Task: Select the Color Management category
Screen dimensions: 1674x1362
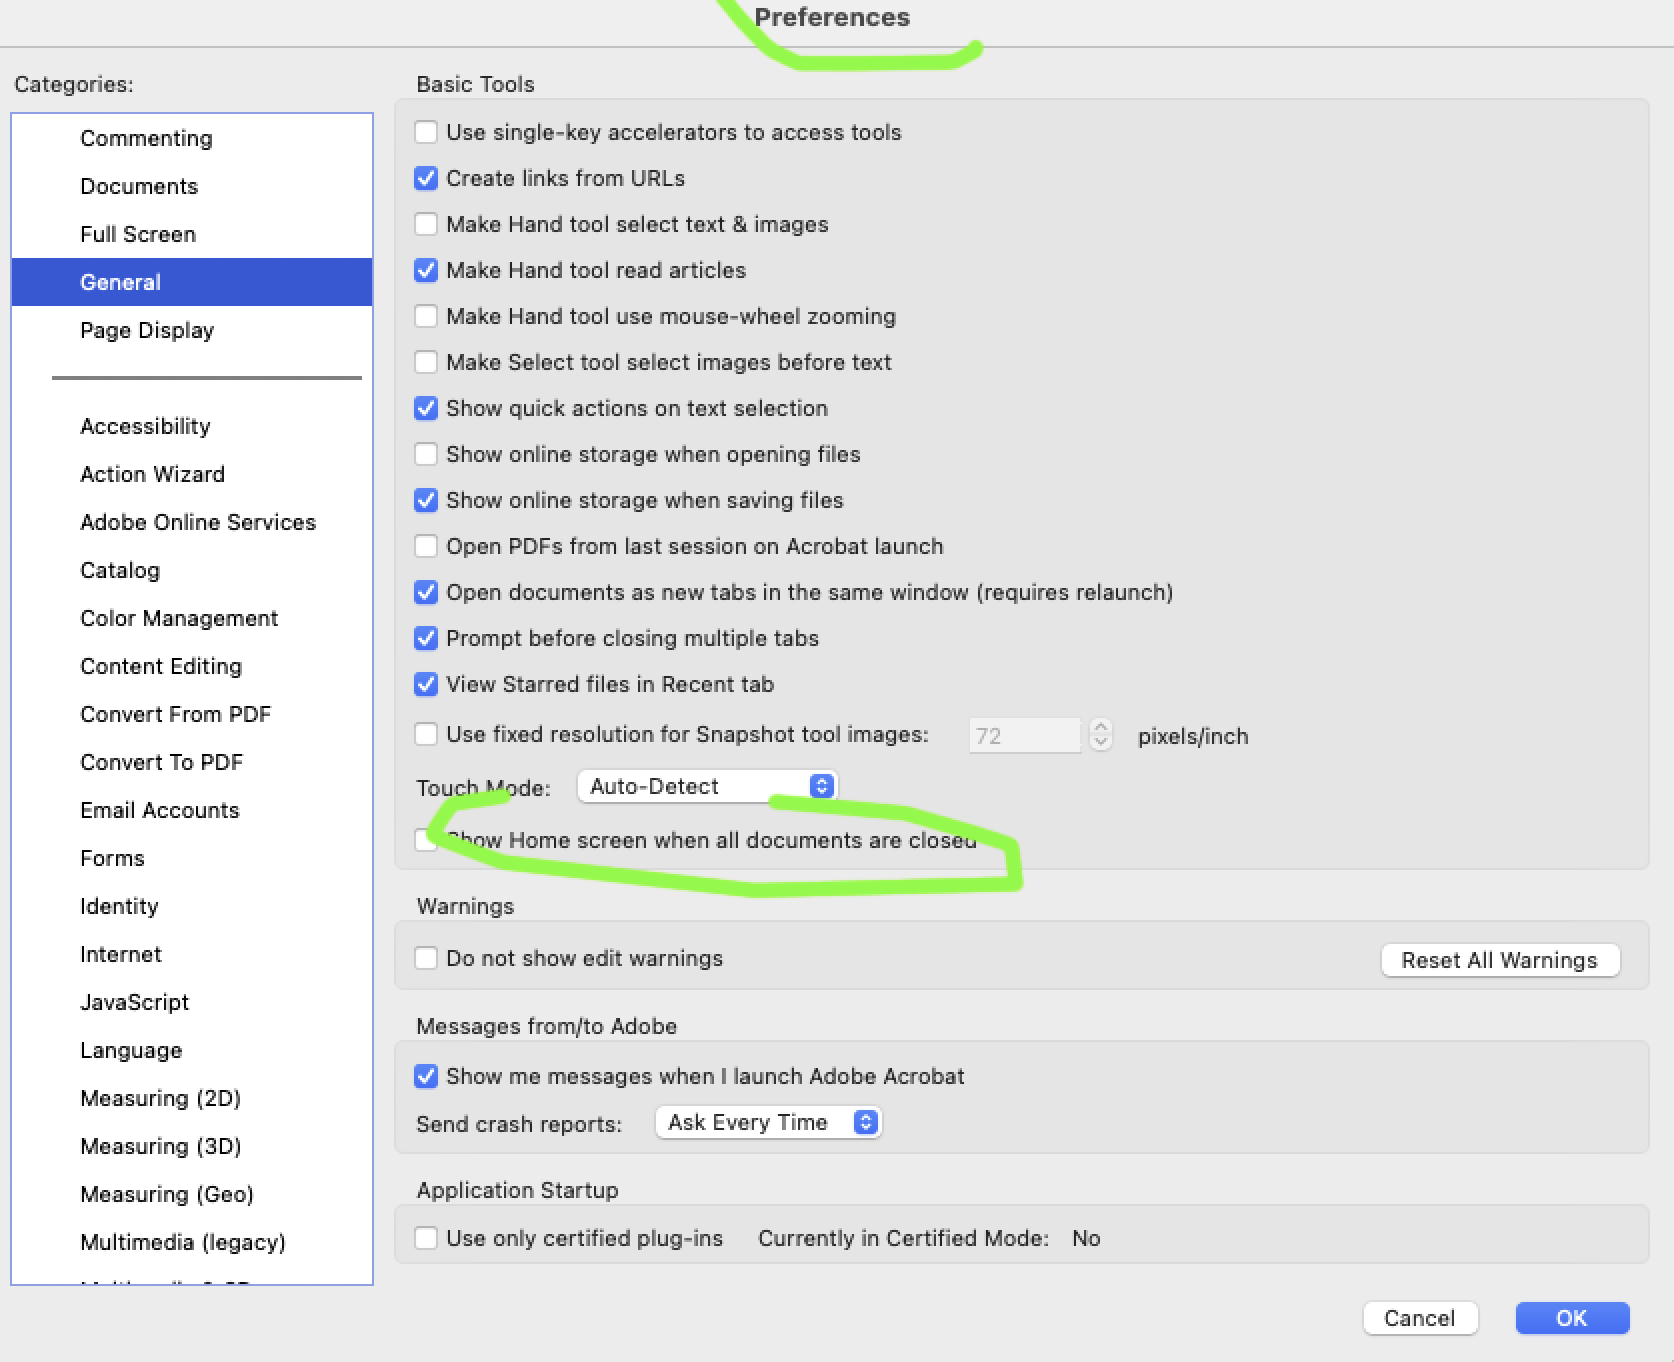Action: (192, 618)
